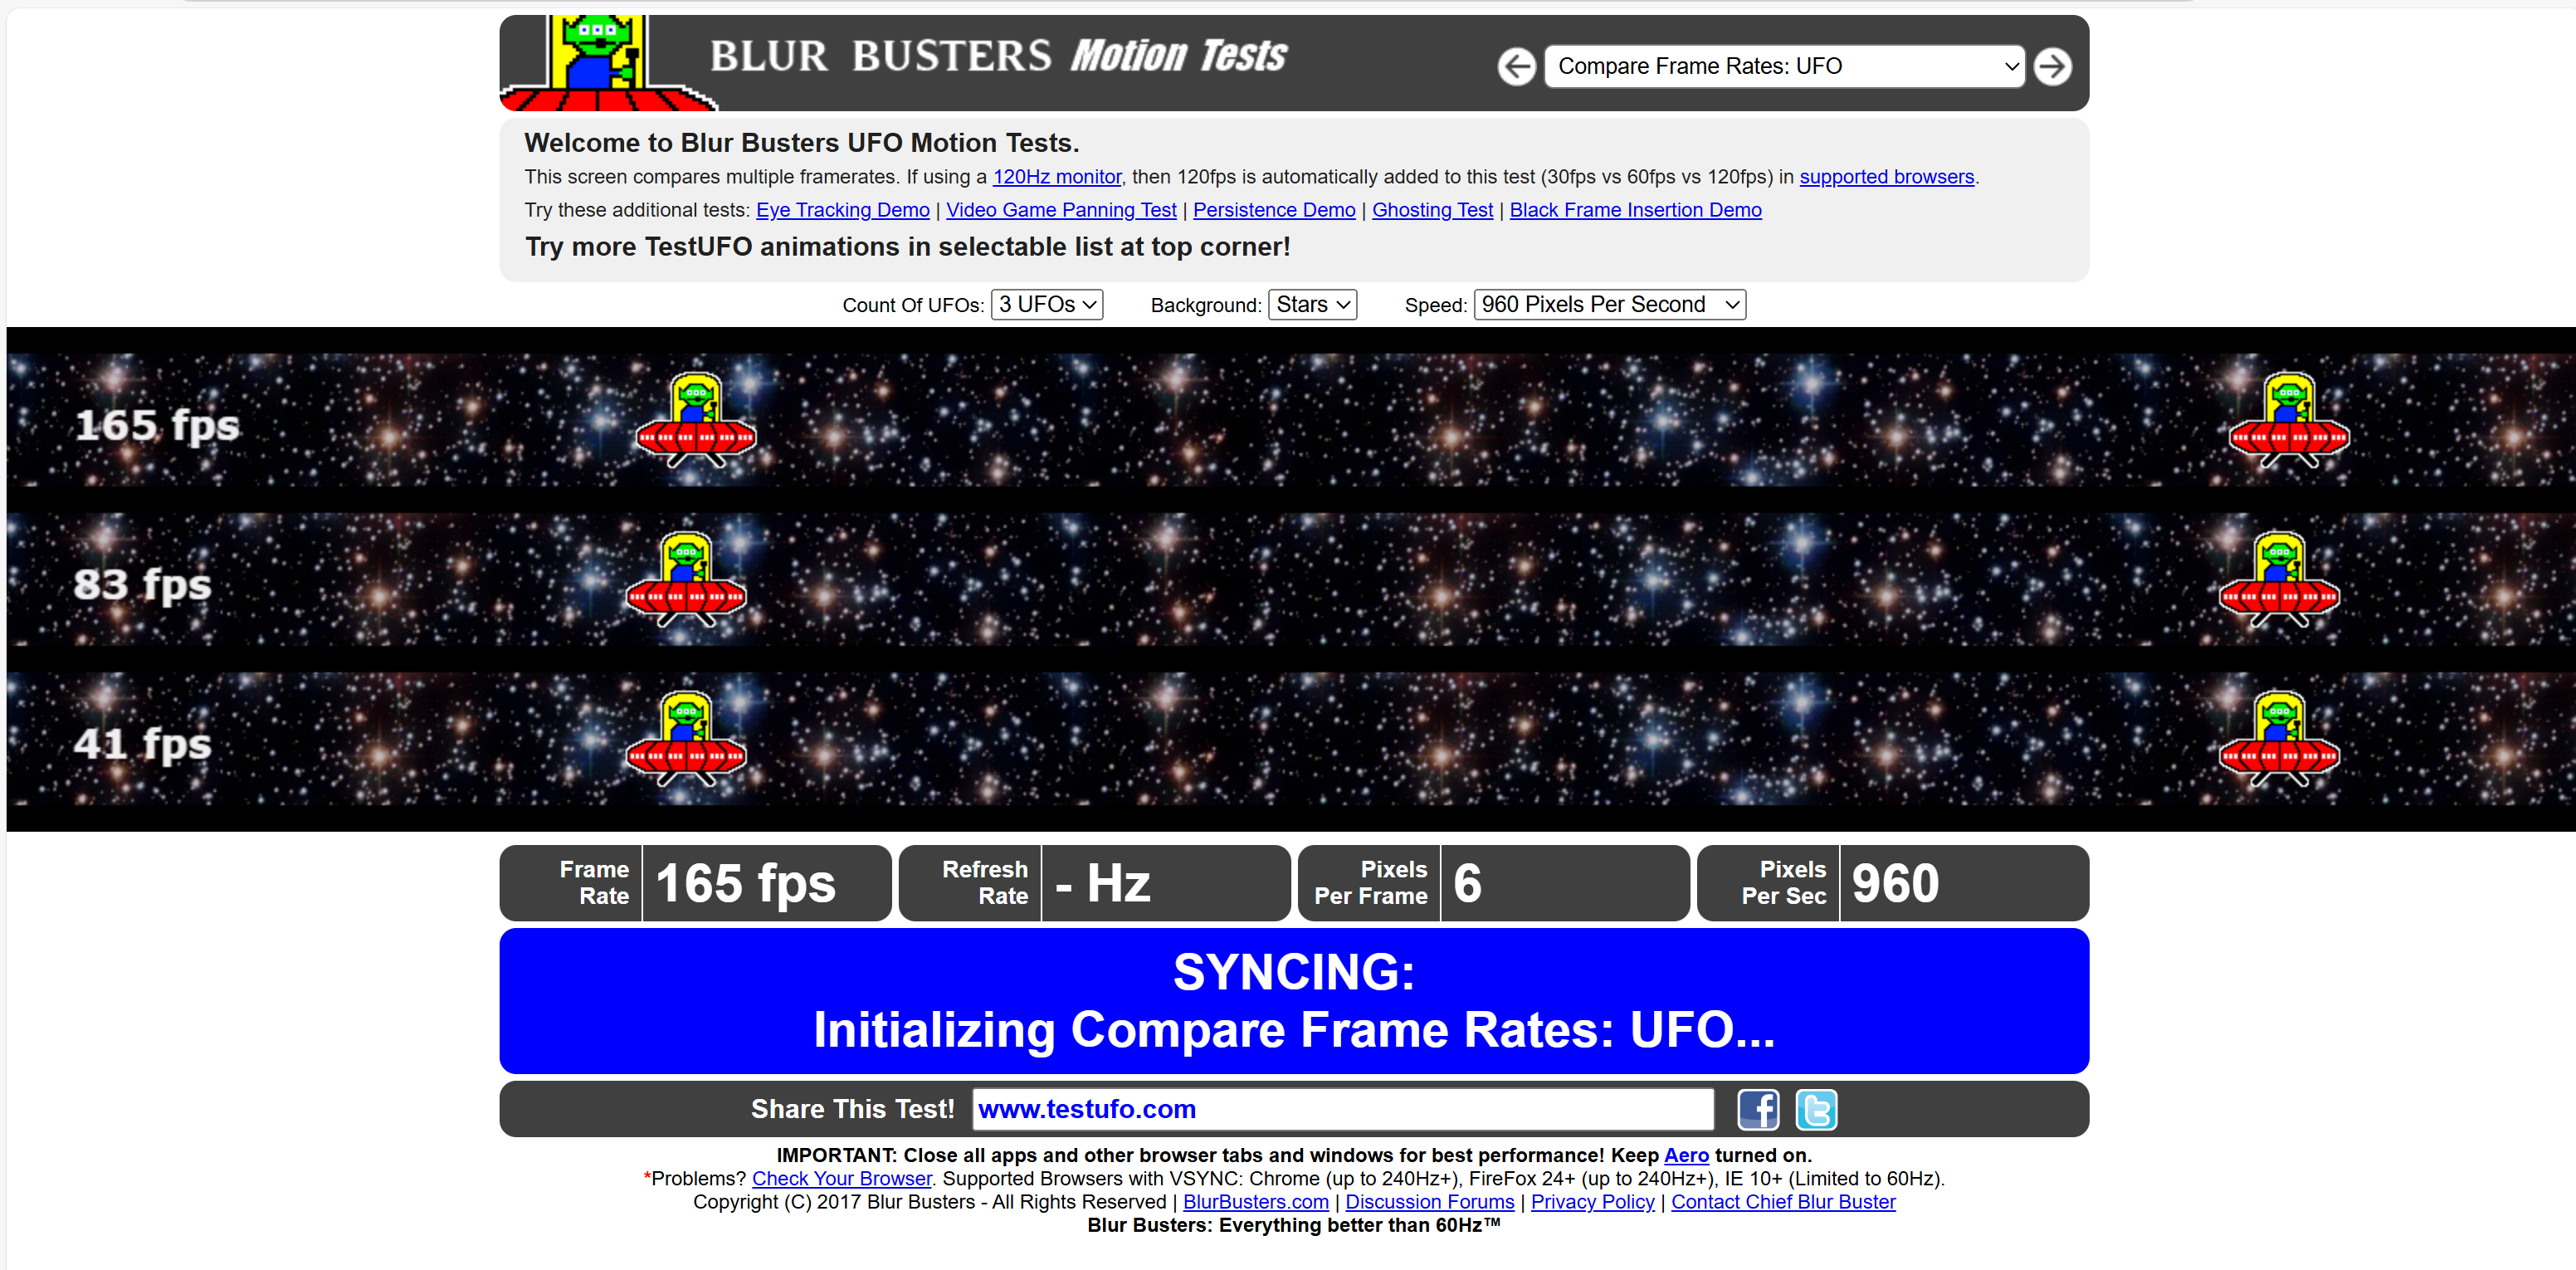Open the supported browsers link
The height and width of the screenshot is (1270, 2576).
(x=1886, y=177)
